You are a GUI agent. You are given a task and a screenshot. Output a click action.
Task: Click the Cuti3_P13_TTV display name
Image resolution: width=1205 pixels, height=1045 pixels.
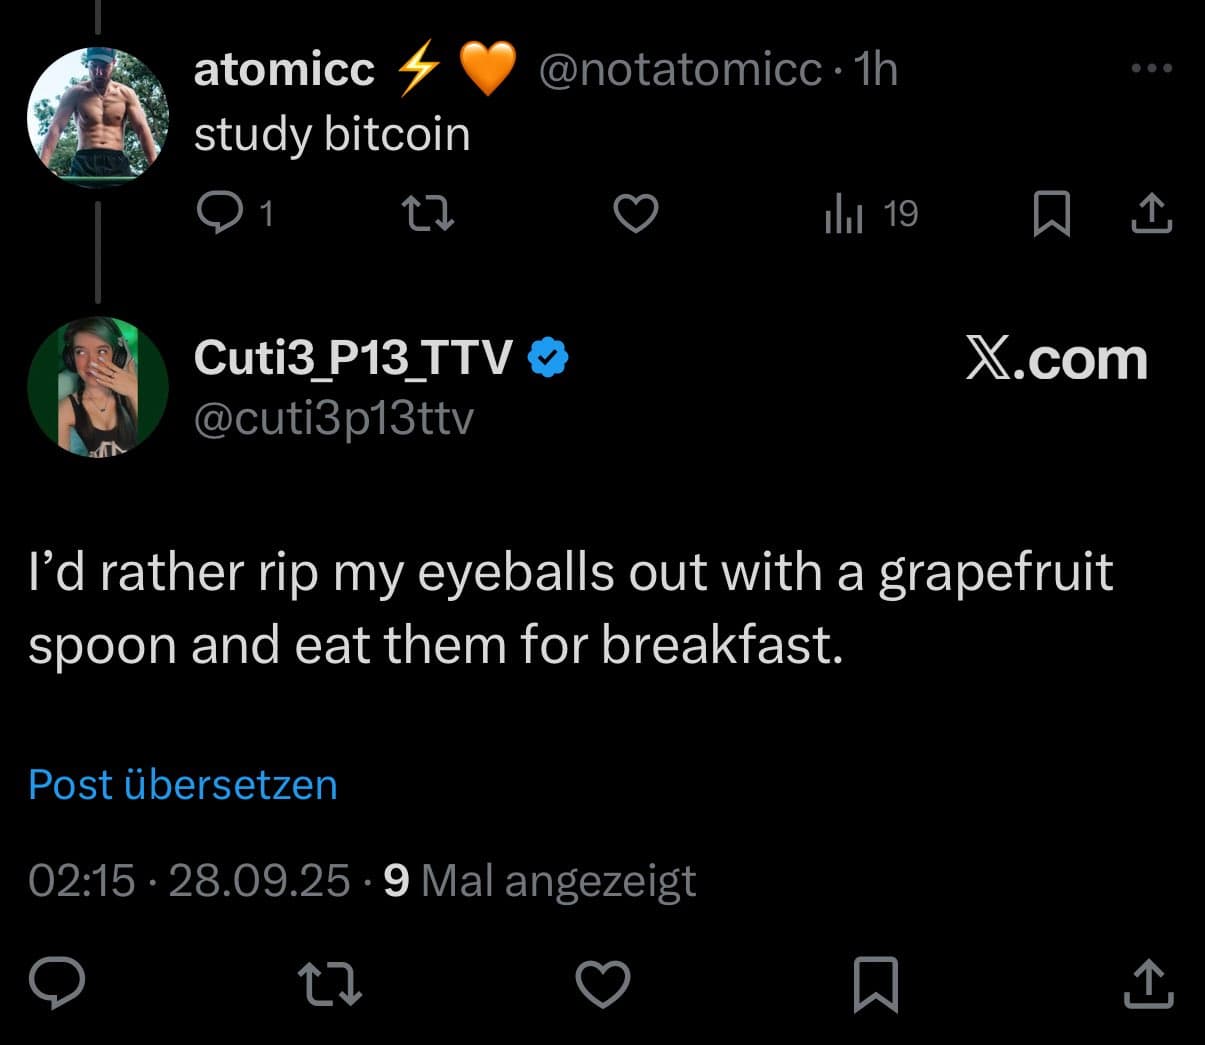[x=353, y=357]
